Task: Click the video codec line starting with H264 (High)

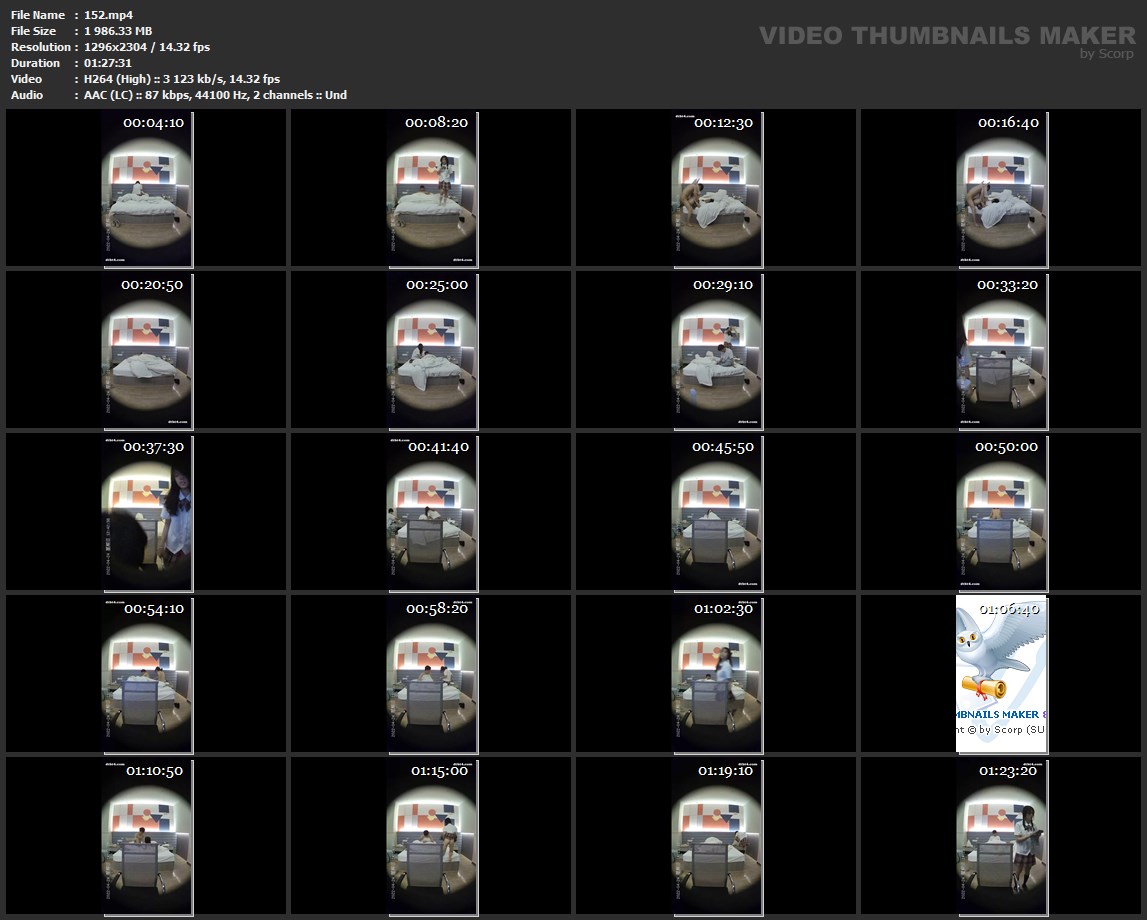Action: [181, 79]
